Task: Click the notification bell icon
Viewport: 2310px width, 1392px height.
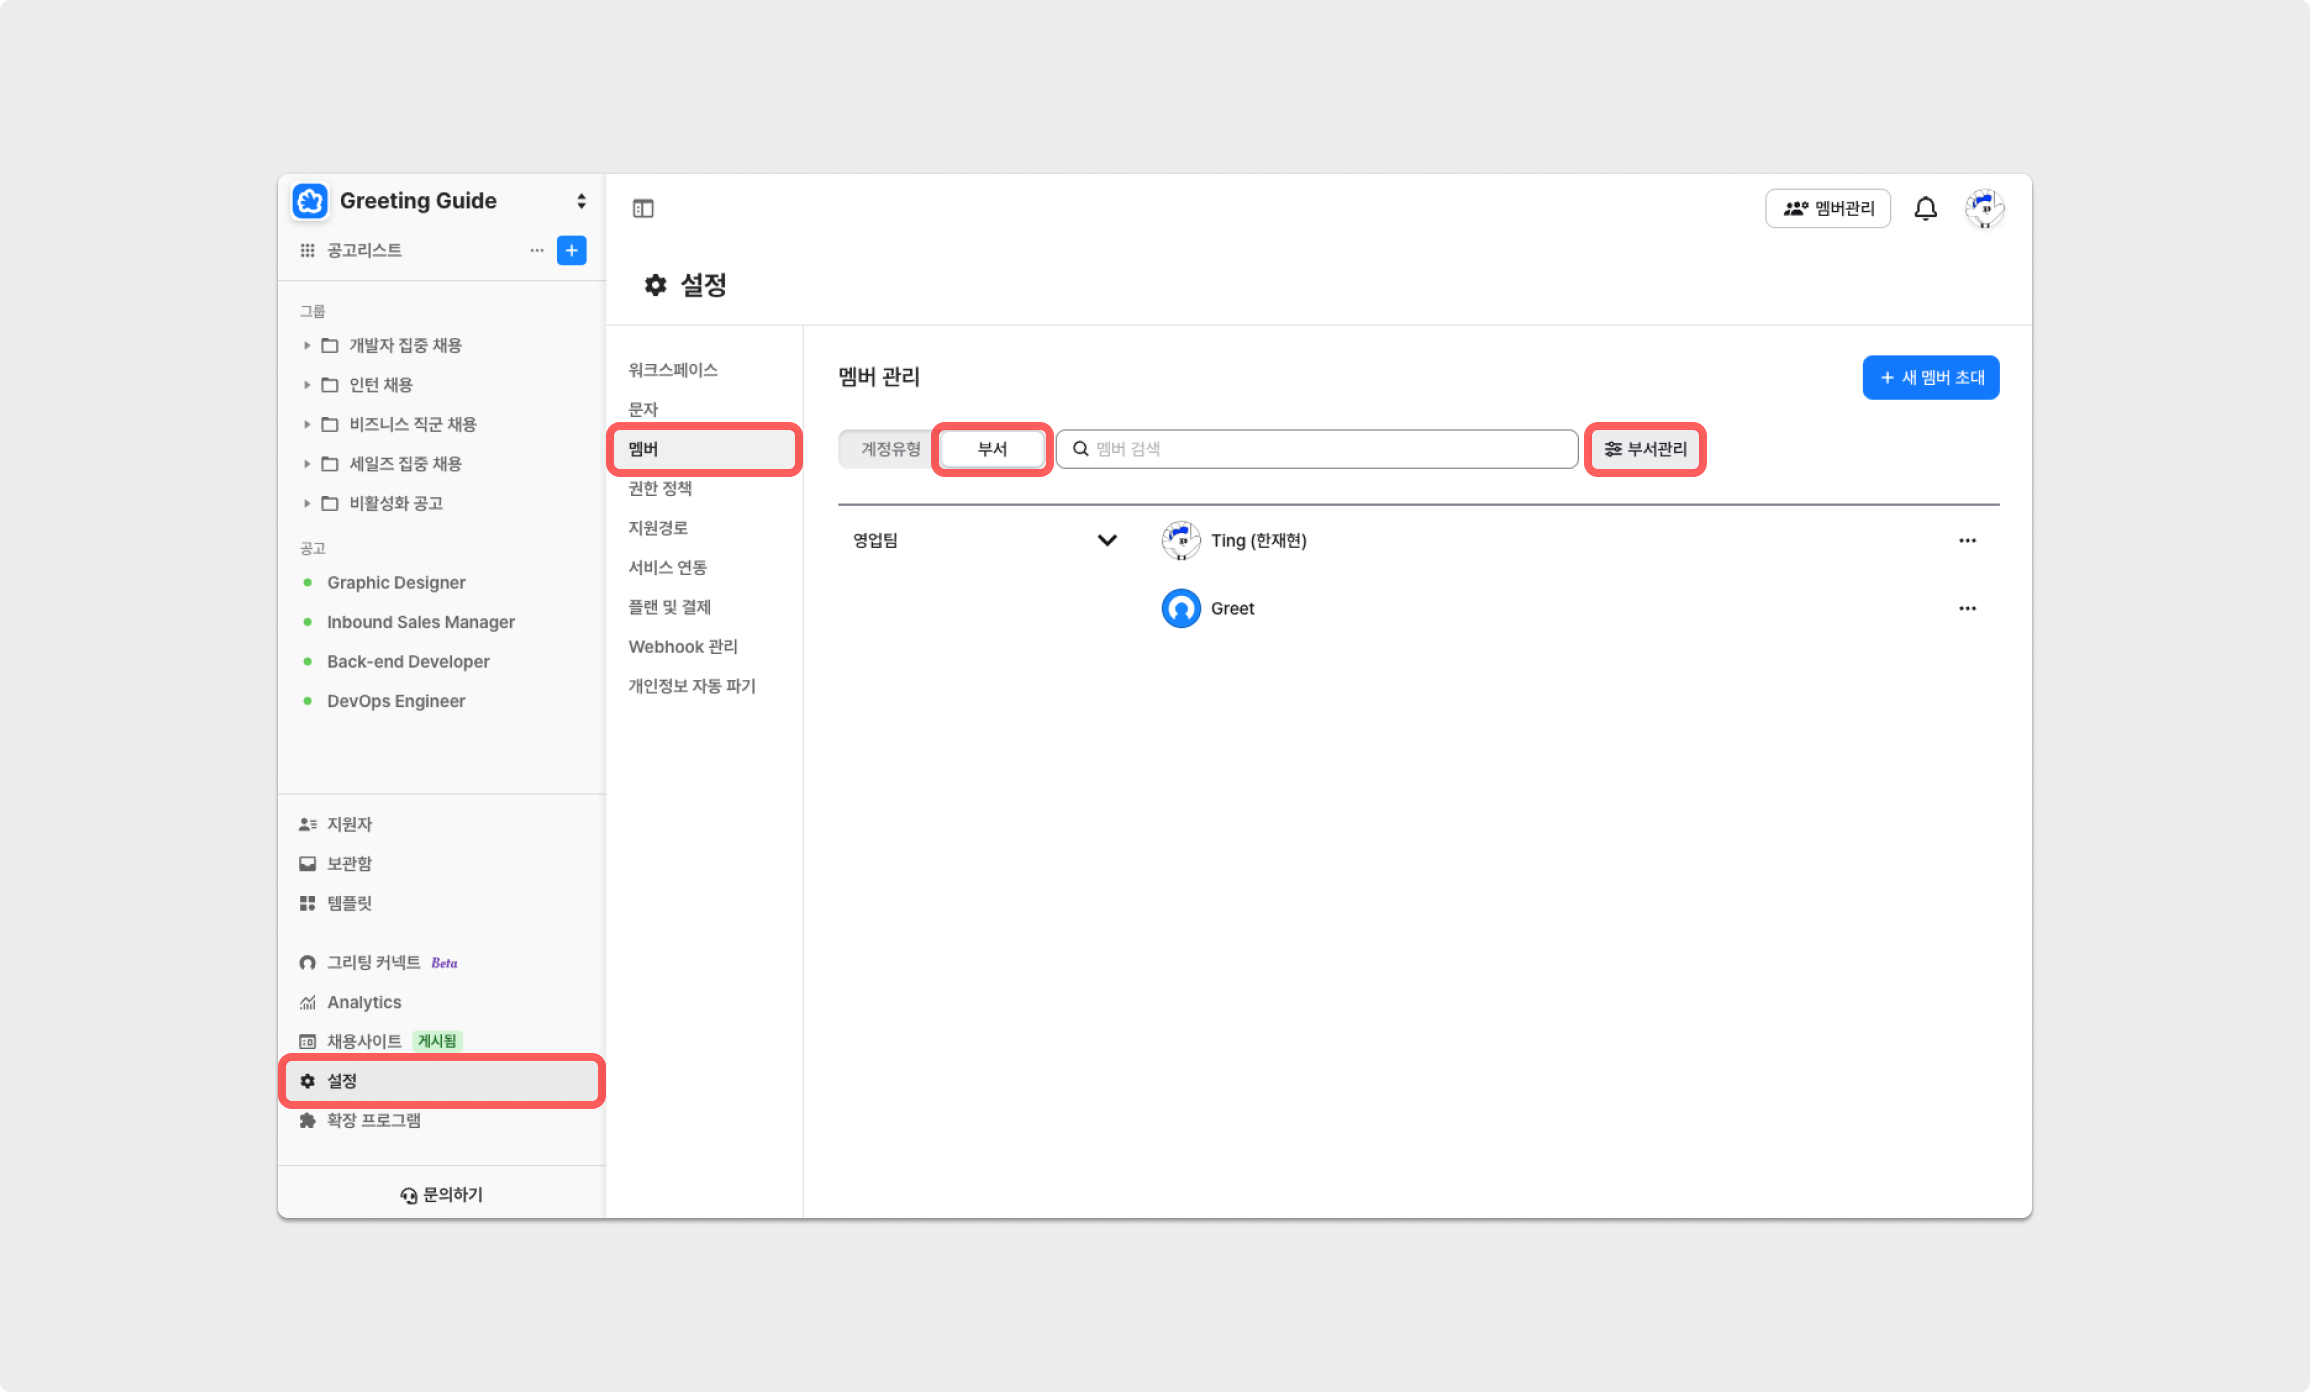Action: 1925,208
